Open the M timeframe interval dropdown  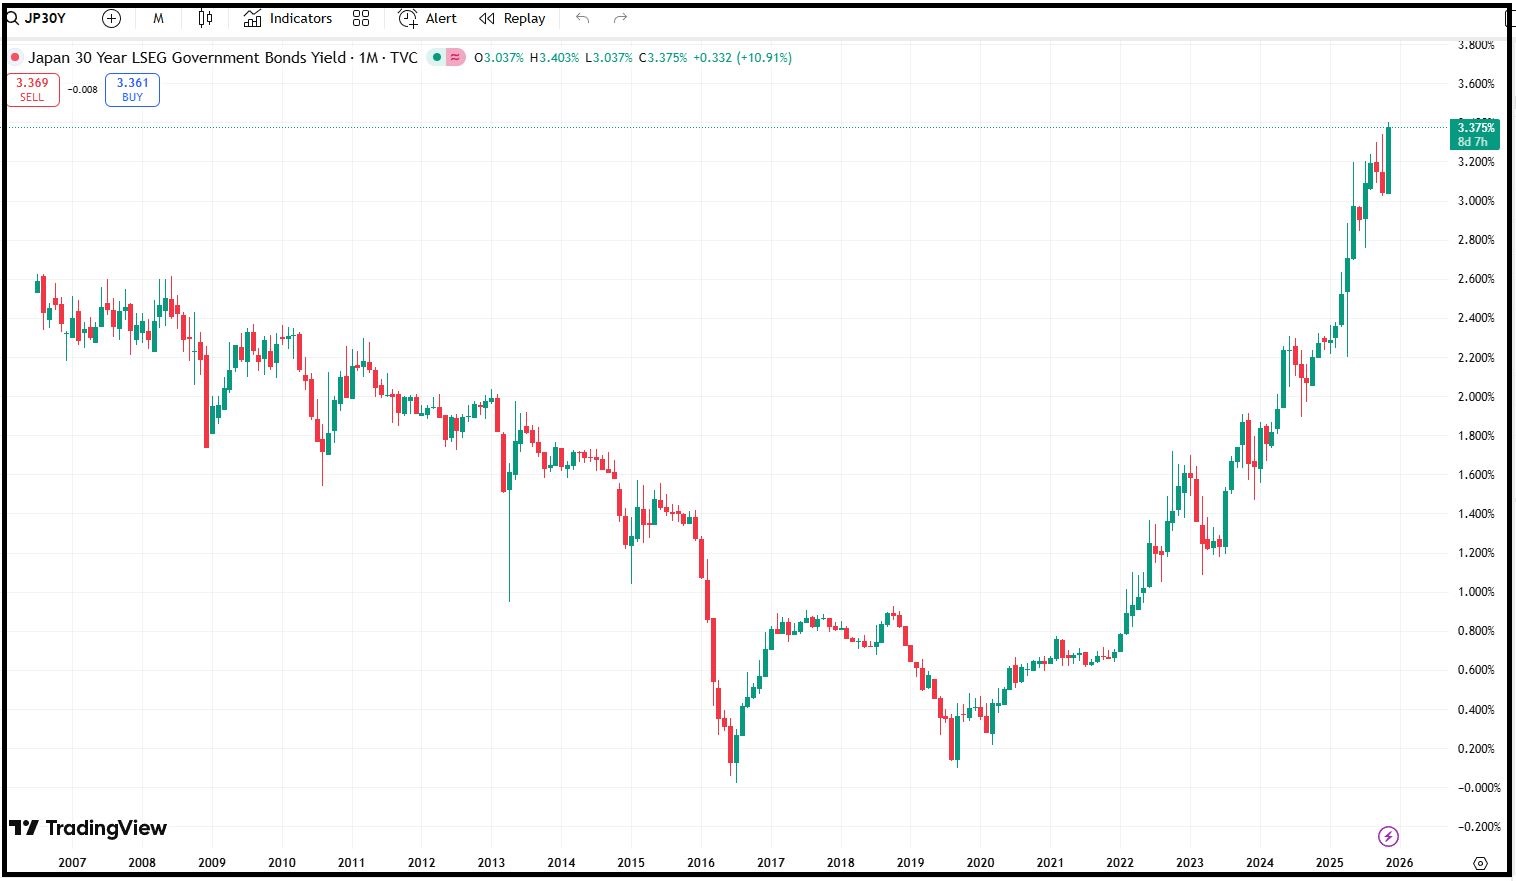tap(158, 18)
